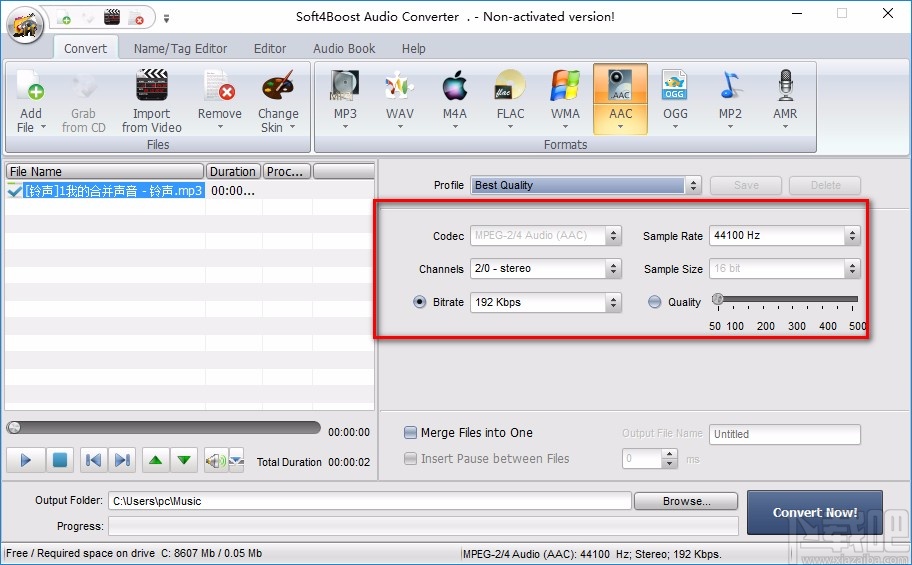Click the profile Save button
This screenshot has height=565, width=912.
[746, 185]
